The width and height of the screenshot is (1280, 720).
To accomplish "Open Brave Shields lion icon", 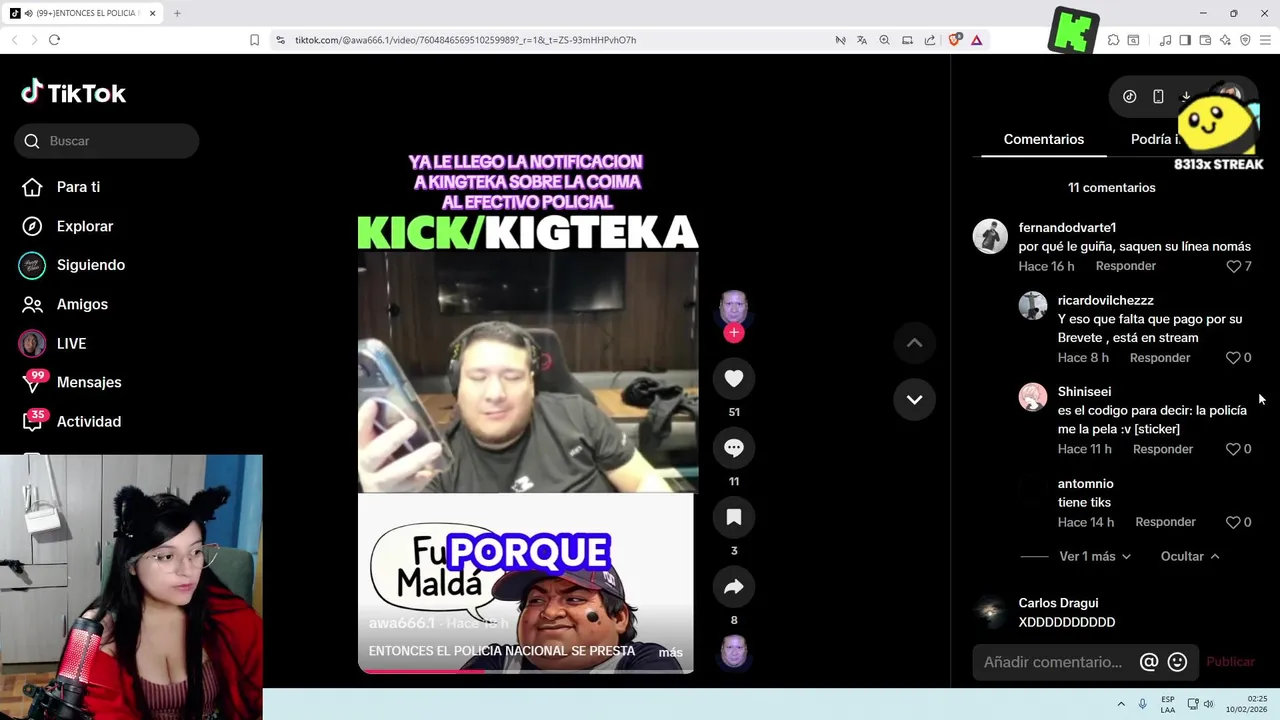I will pos(954,40).
